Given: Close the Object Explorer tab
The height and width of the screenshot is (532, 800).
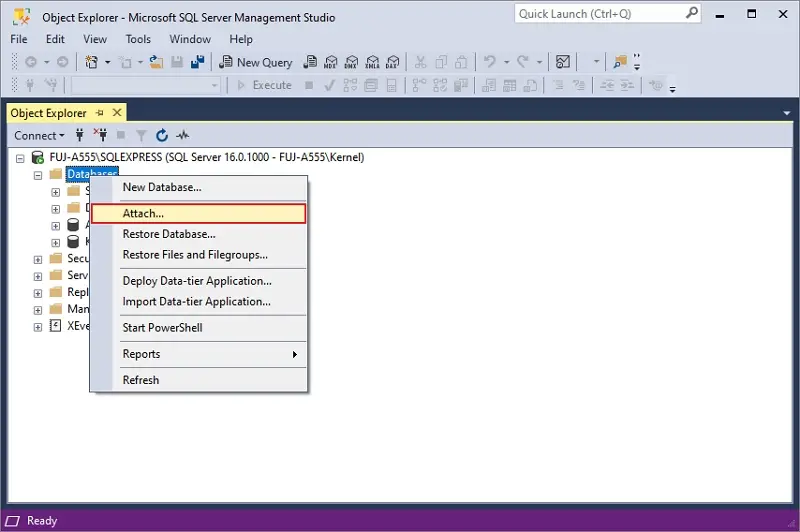Looking at the screenshot, I should (117, 112).
